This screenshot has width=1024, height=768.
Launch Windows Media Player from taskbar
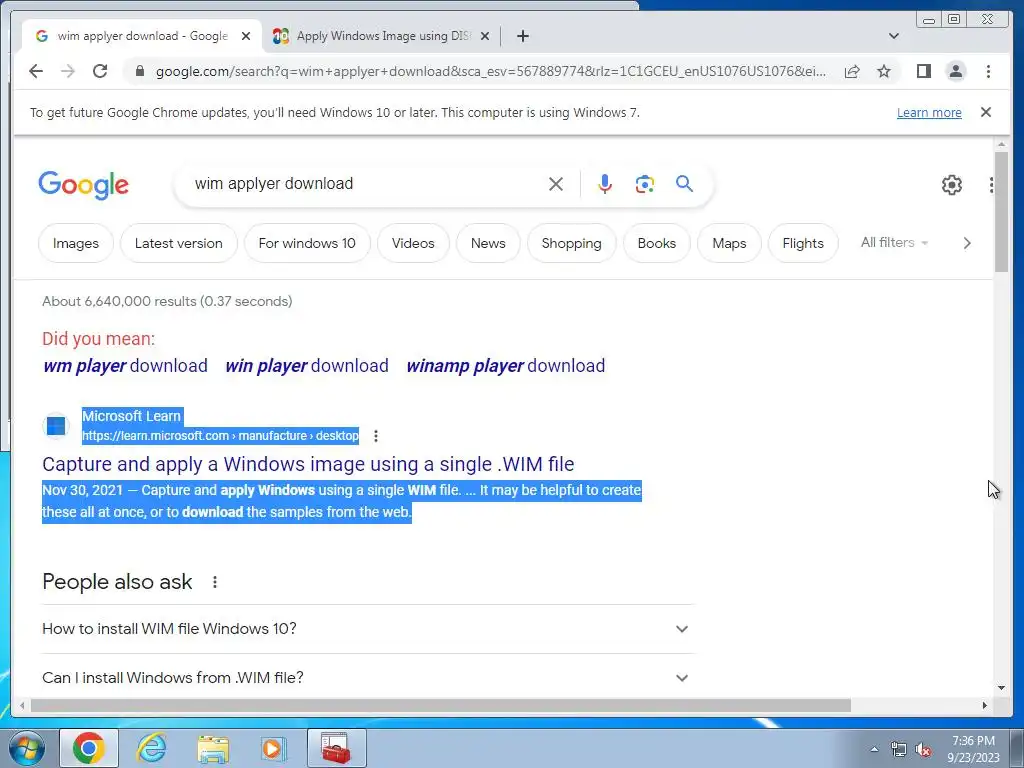[x=273, y=748]
